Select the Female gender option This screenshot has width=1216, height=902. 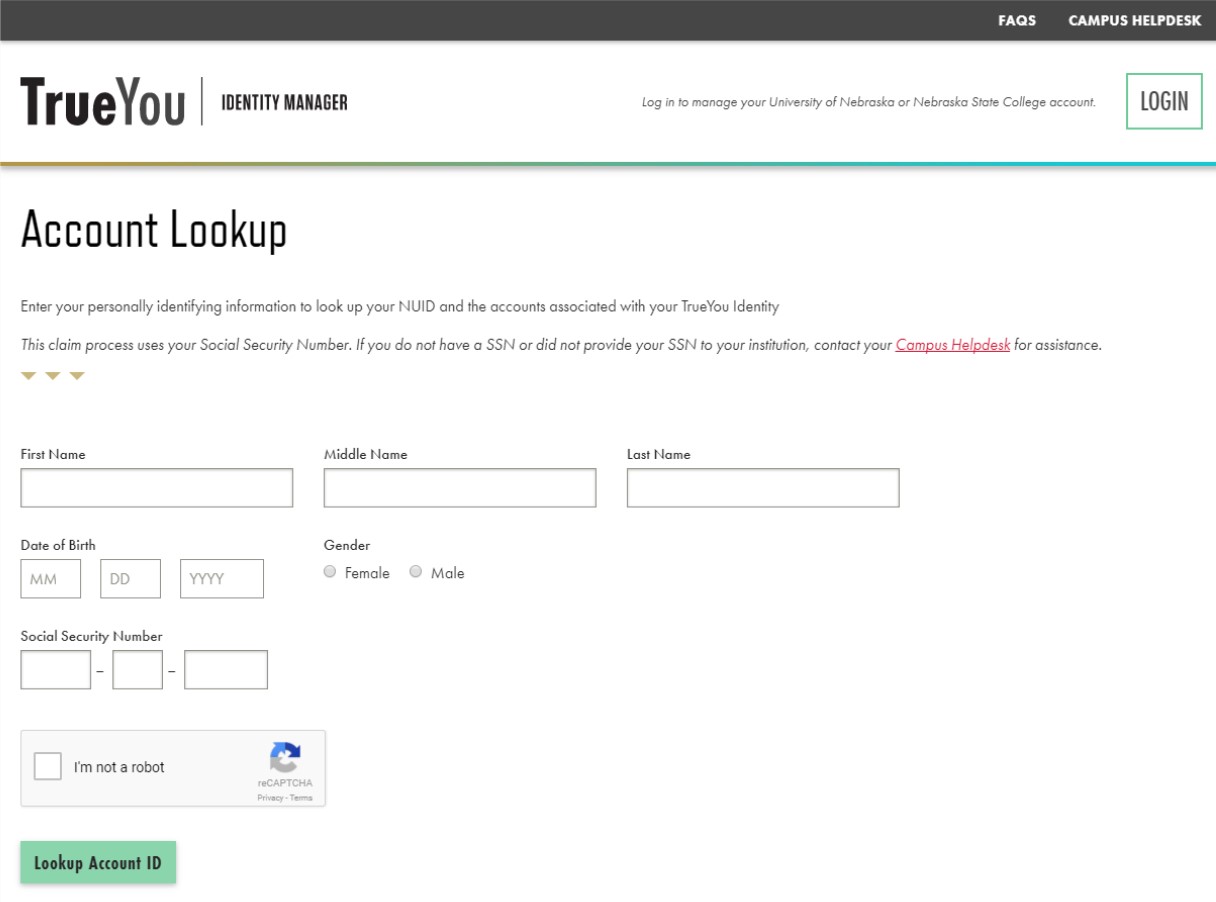[x=329, y=571]
